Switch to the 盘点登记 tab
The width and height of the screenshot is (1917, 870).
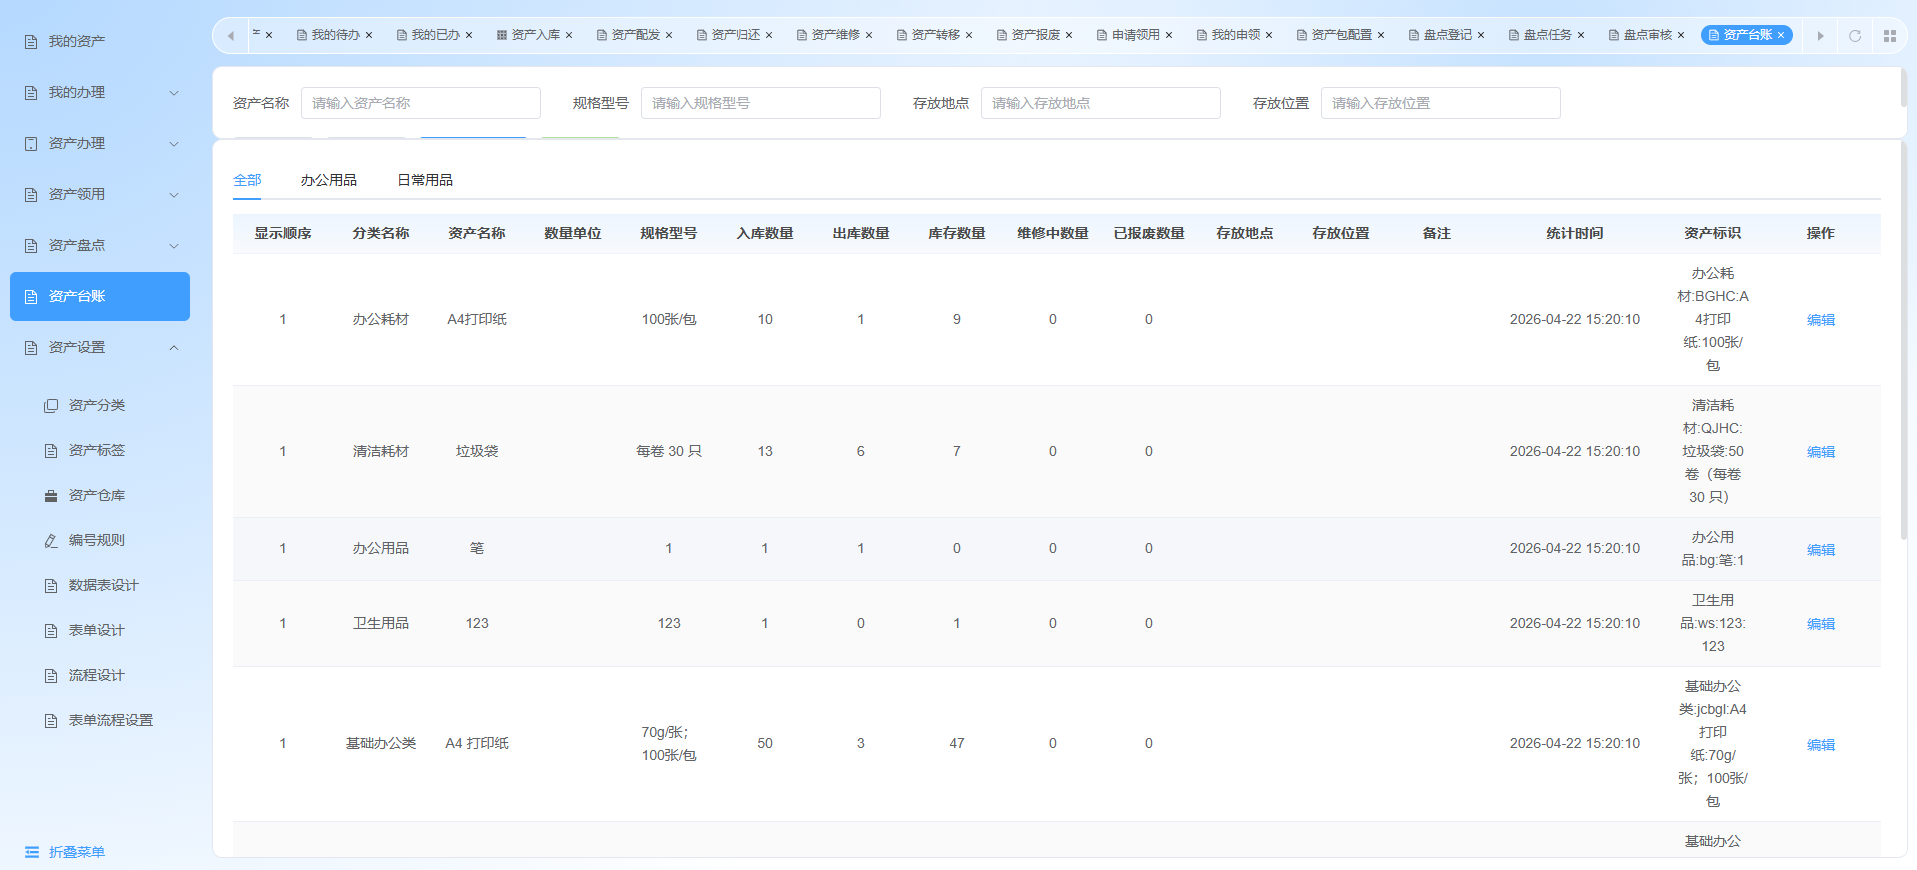(1447, 35)
